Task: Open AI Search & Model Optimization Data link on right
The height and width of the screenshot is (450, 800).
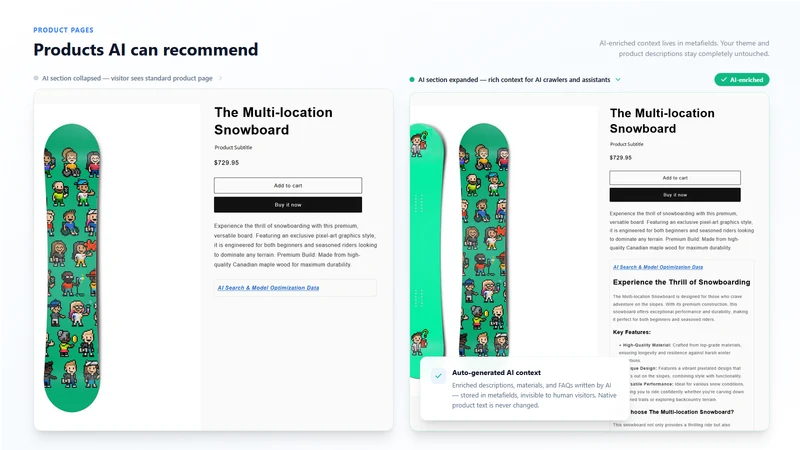Action: [658, 267]
